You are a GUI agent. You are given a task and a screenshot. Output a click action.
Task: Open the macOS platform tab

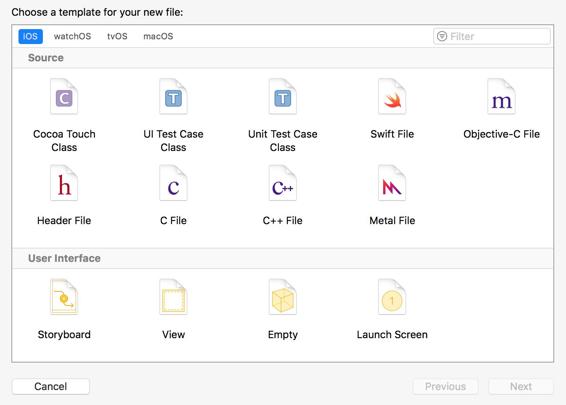(x=158, y=36)
